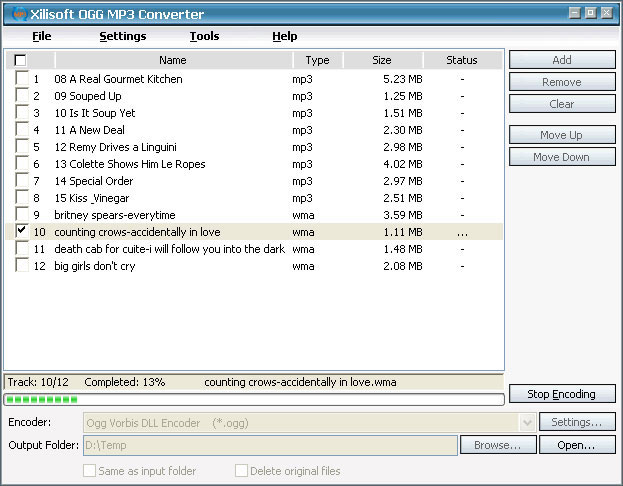Open the File menu
The width and height of the screenshot is (623, 486).
[x=41, y=36]
